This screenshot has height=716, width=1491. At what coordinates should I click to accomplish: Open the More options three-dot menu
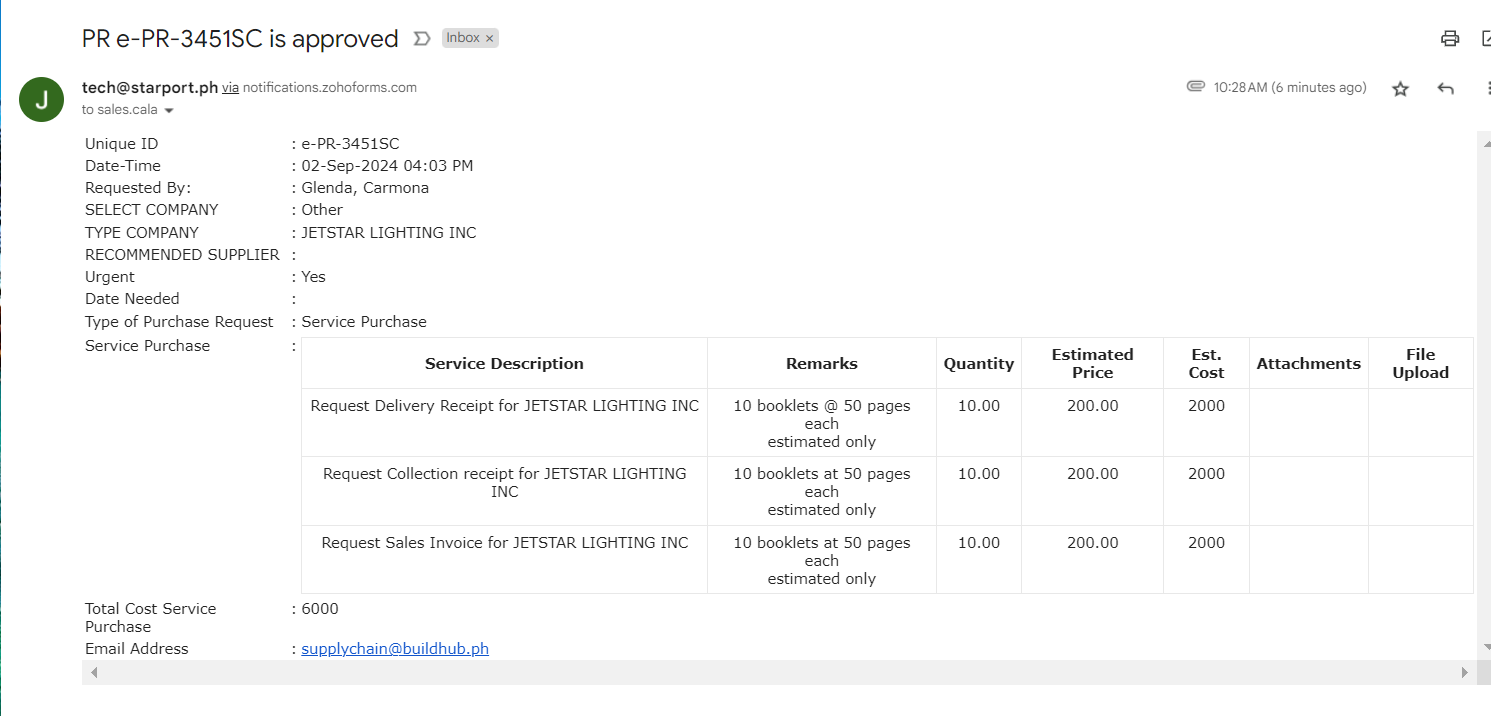(x=1487, y=89)
